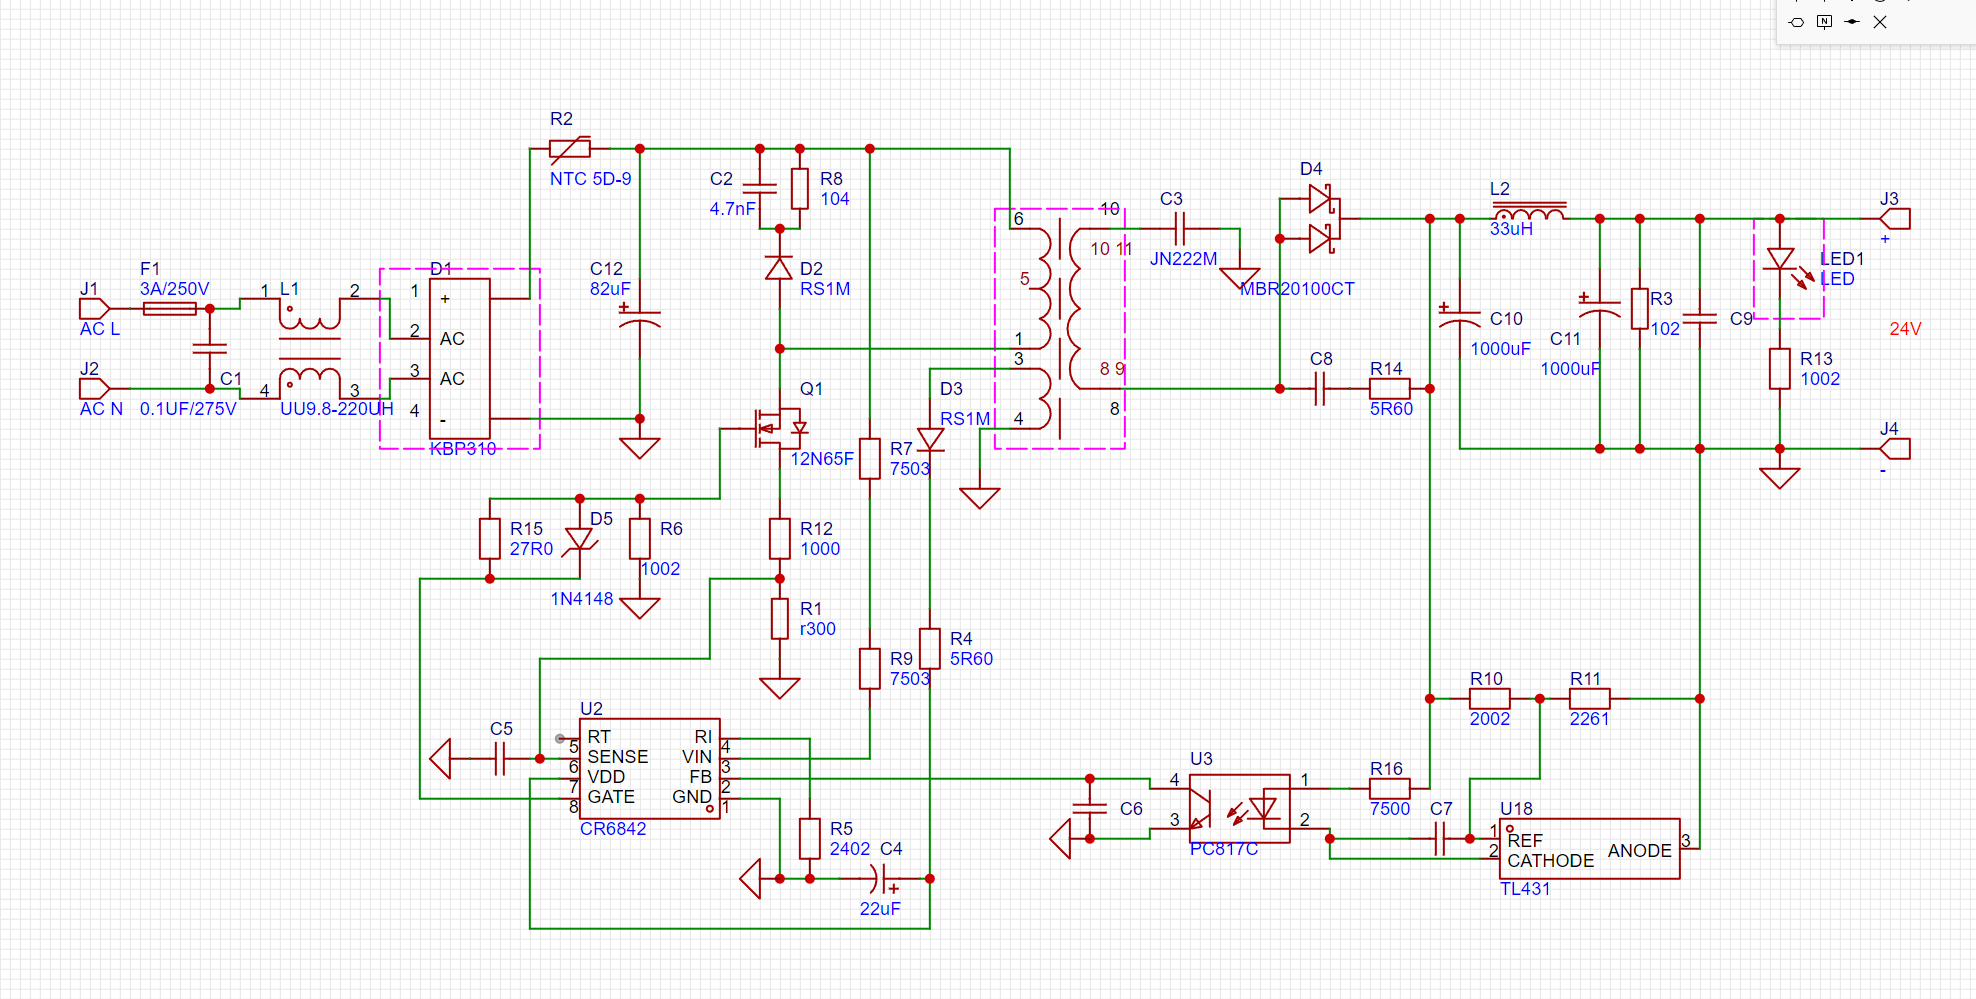Select the J2 AC N connector symbol
1976x999 pixels.
click(95, 388)
